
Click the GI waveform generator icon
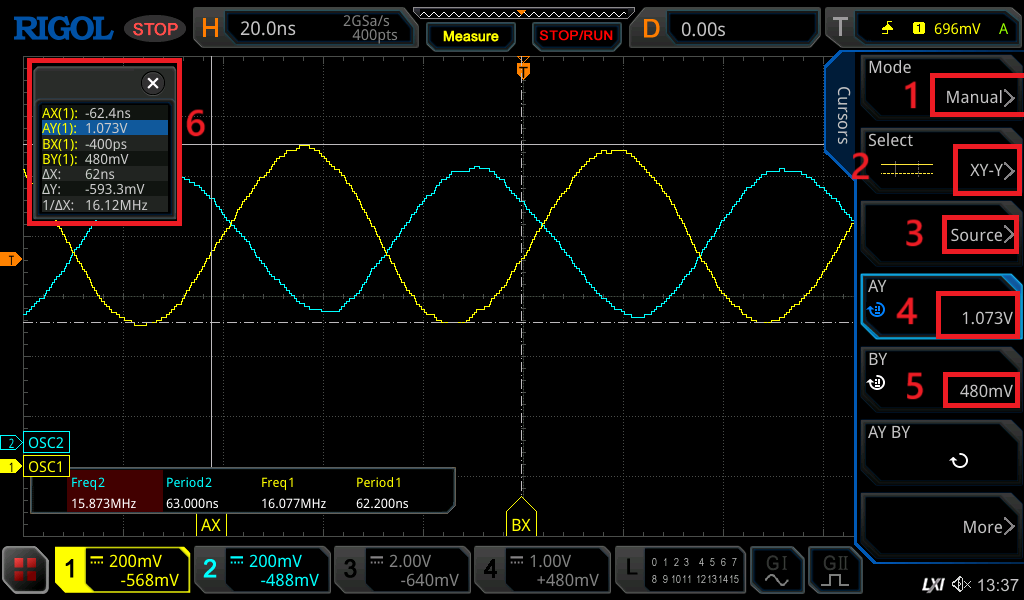point(776,571)
